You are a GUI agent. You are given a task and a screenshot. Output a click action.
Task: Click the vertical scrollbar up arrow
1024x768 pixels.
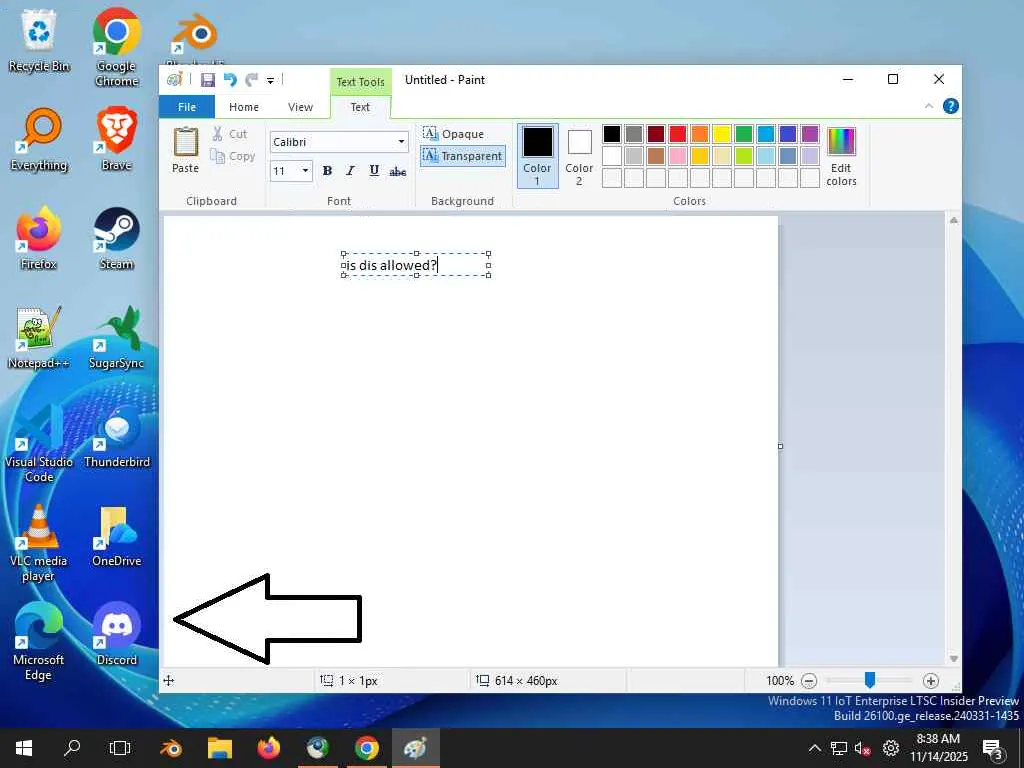click(953, 221)
